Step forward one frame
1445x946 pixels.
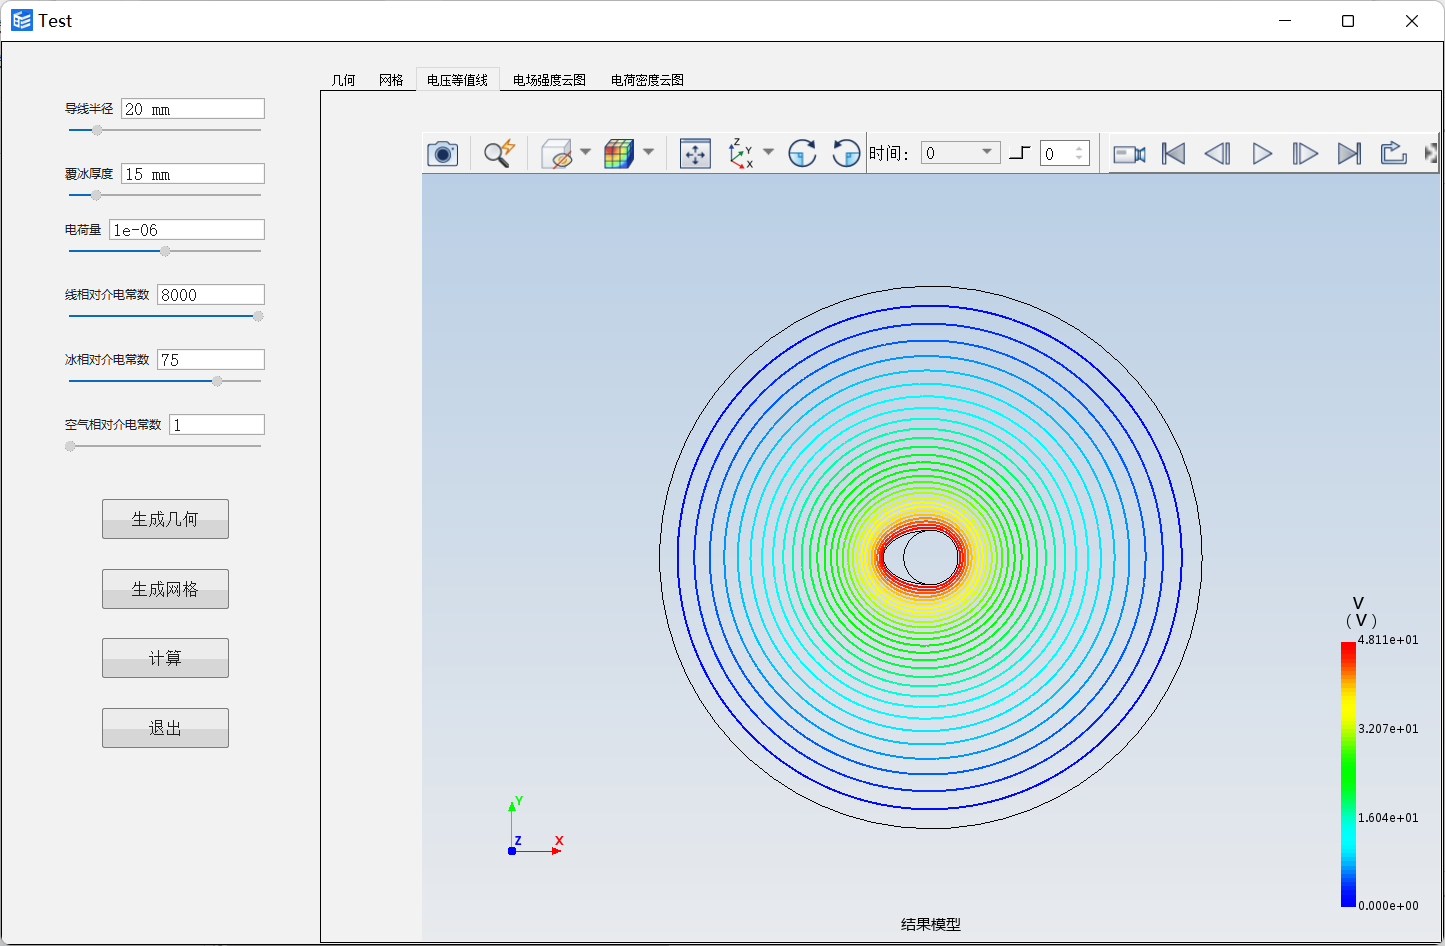click(x=1305, y=154)
